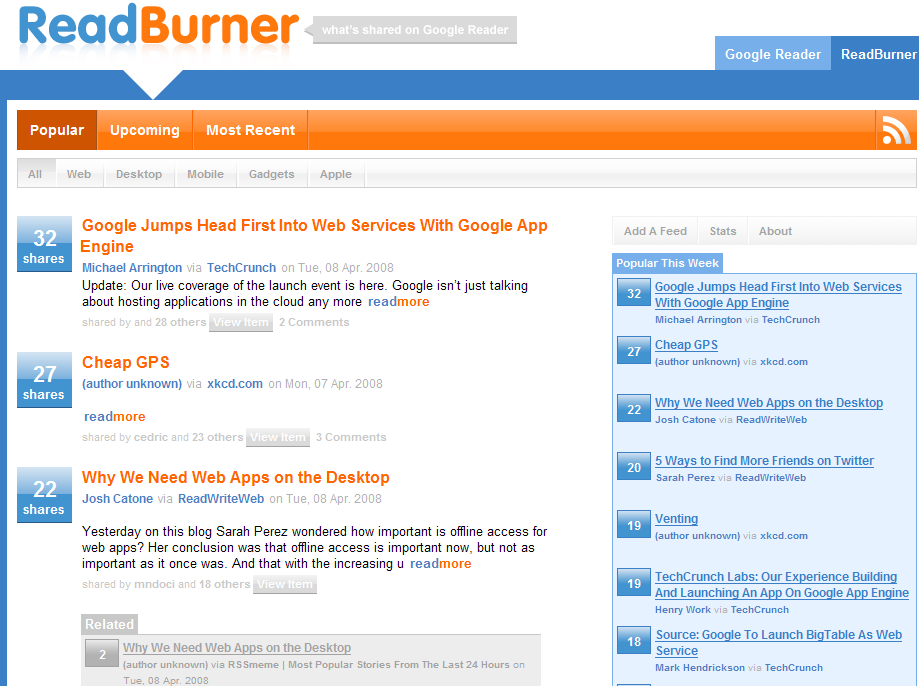Open sidebar link Cheap GPS
The width and height of the screenshot is (923, 686).
pos(686,344)
